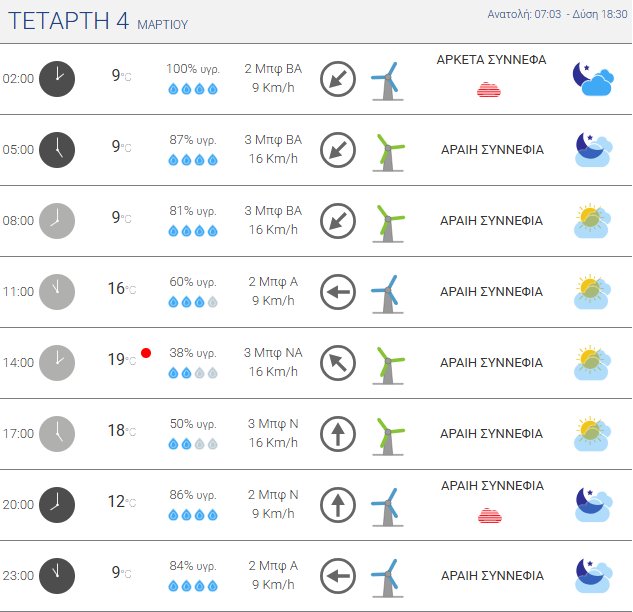Click the southeast wind arrow at 14:00

tap(338, 363)
